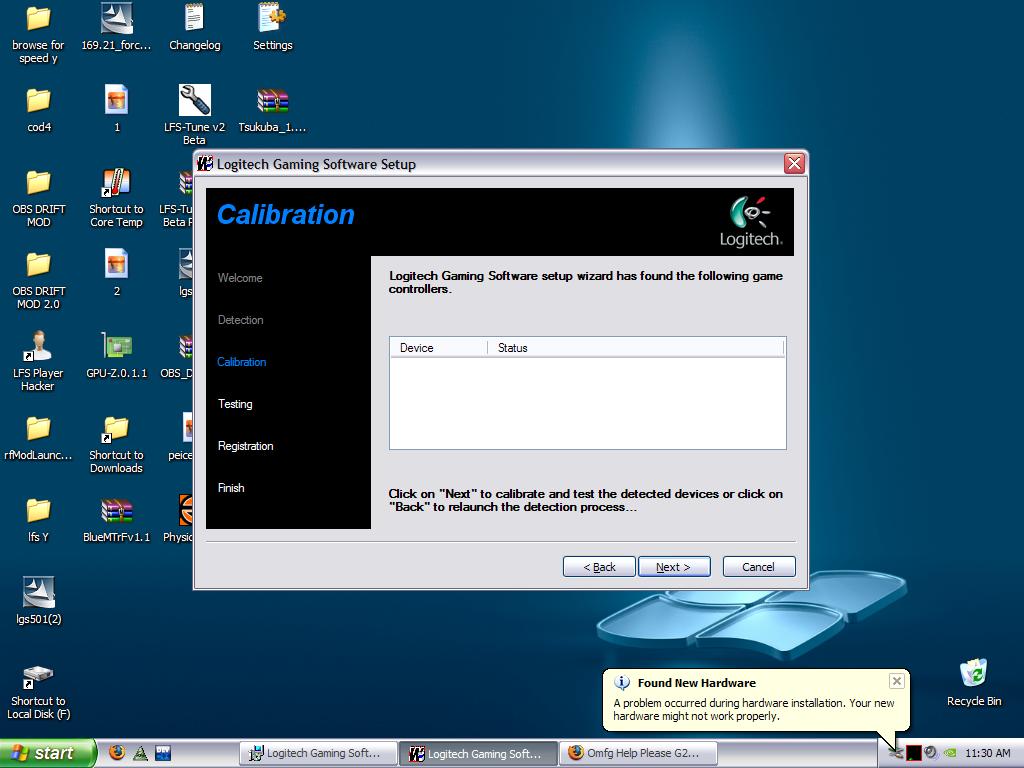Open the rfModLaunc... desktop folder

(x=38, y=438)
